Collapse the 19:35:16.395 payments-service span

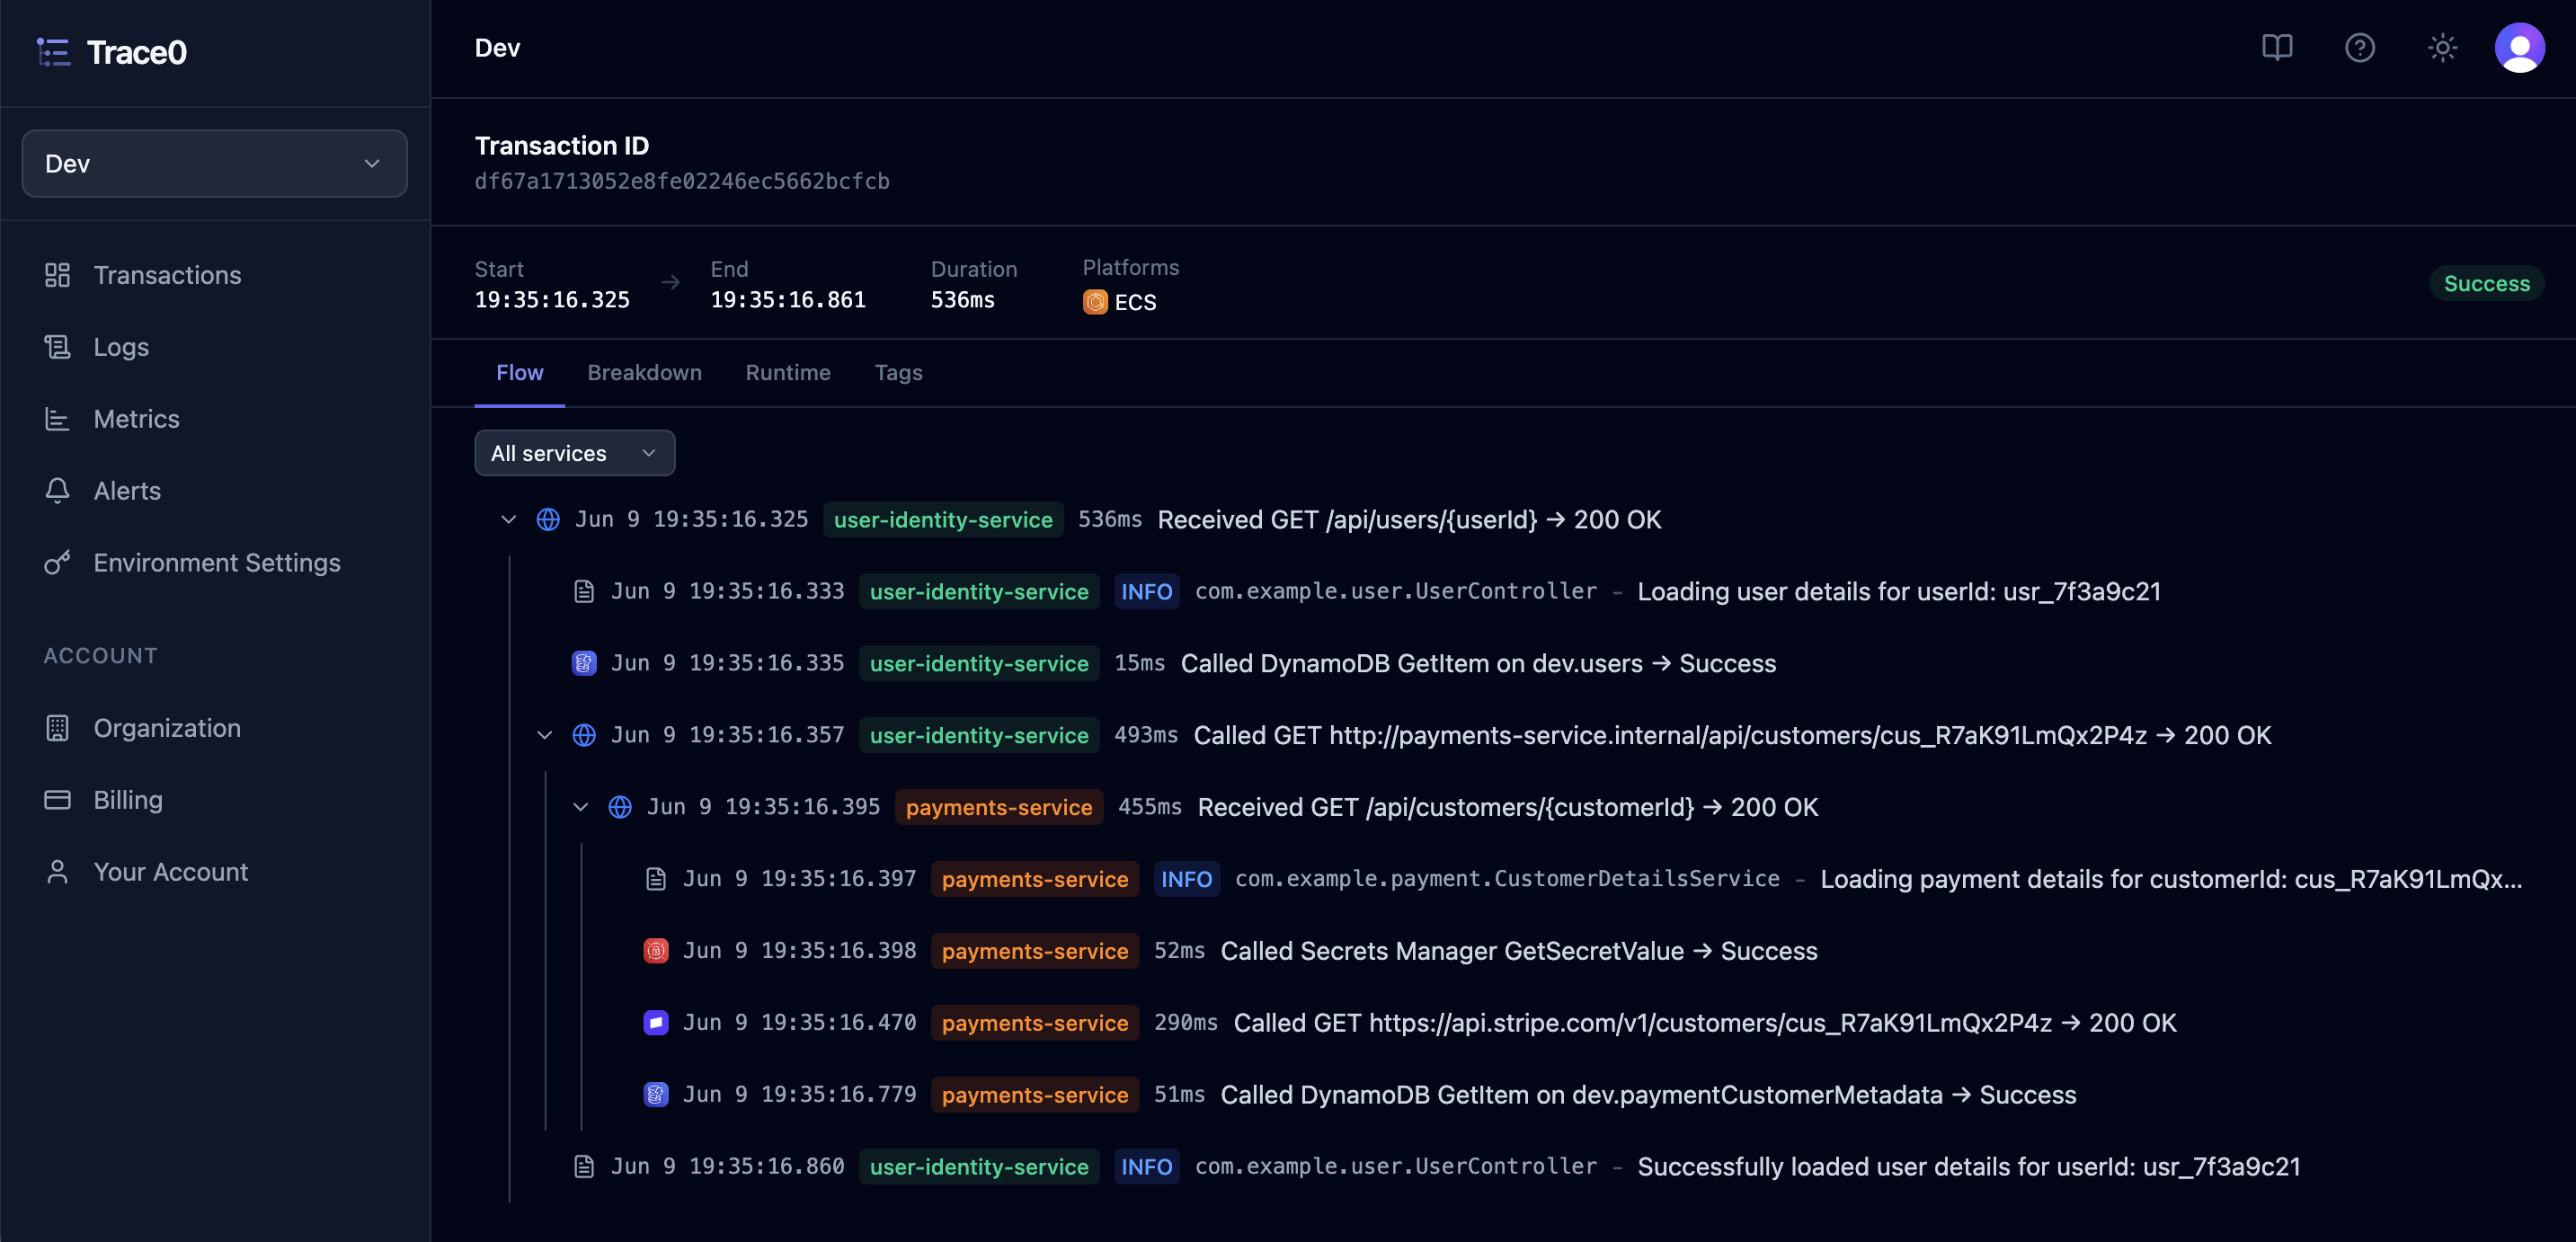pos(580,808)
